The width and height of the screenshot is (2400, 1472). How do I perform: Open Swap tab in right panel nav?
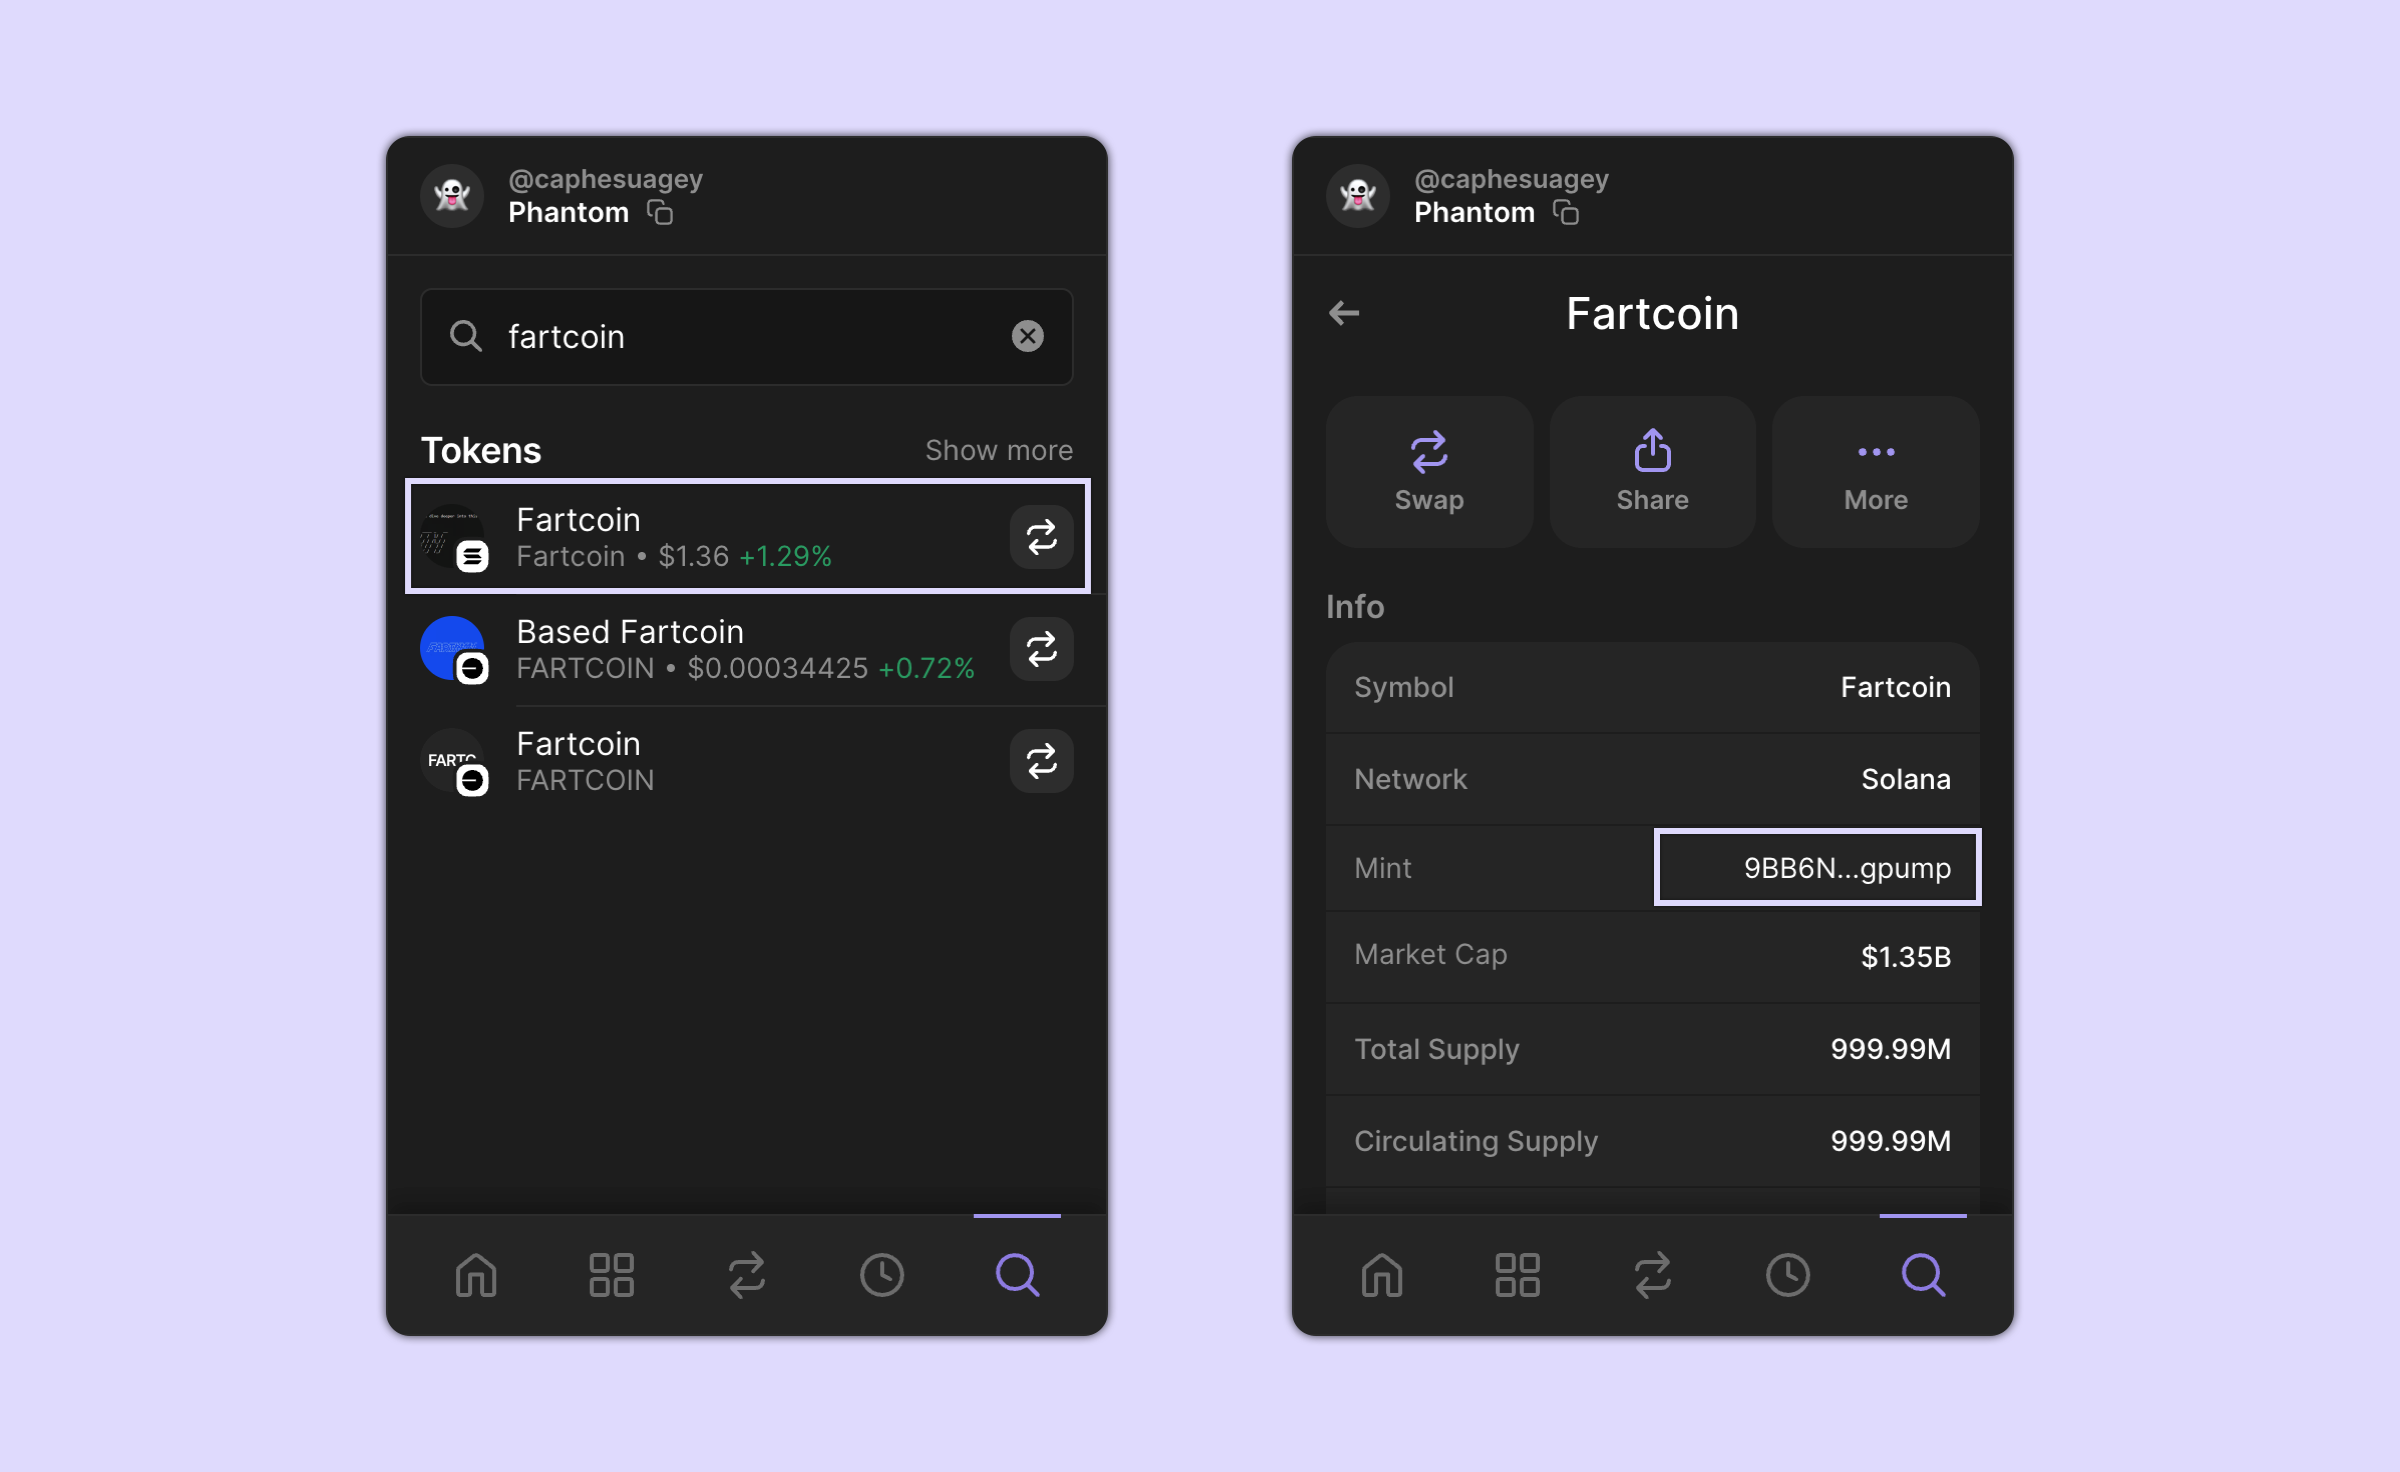click(x=1653, y=1275)
